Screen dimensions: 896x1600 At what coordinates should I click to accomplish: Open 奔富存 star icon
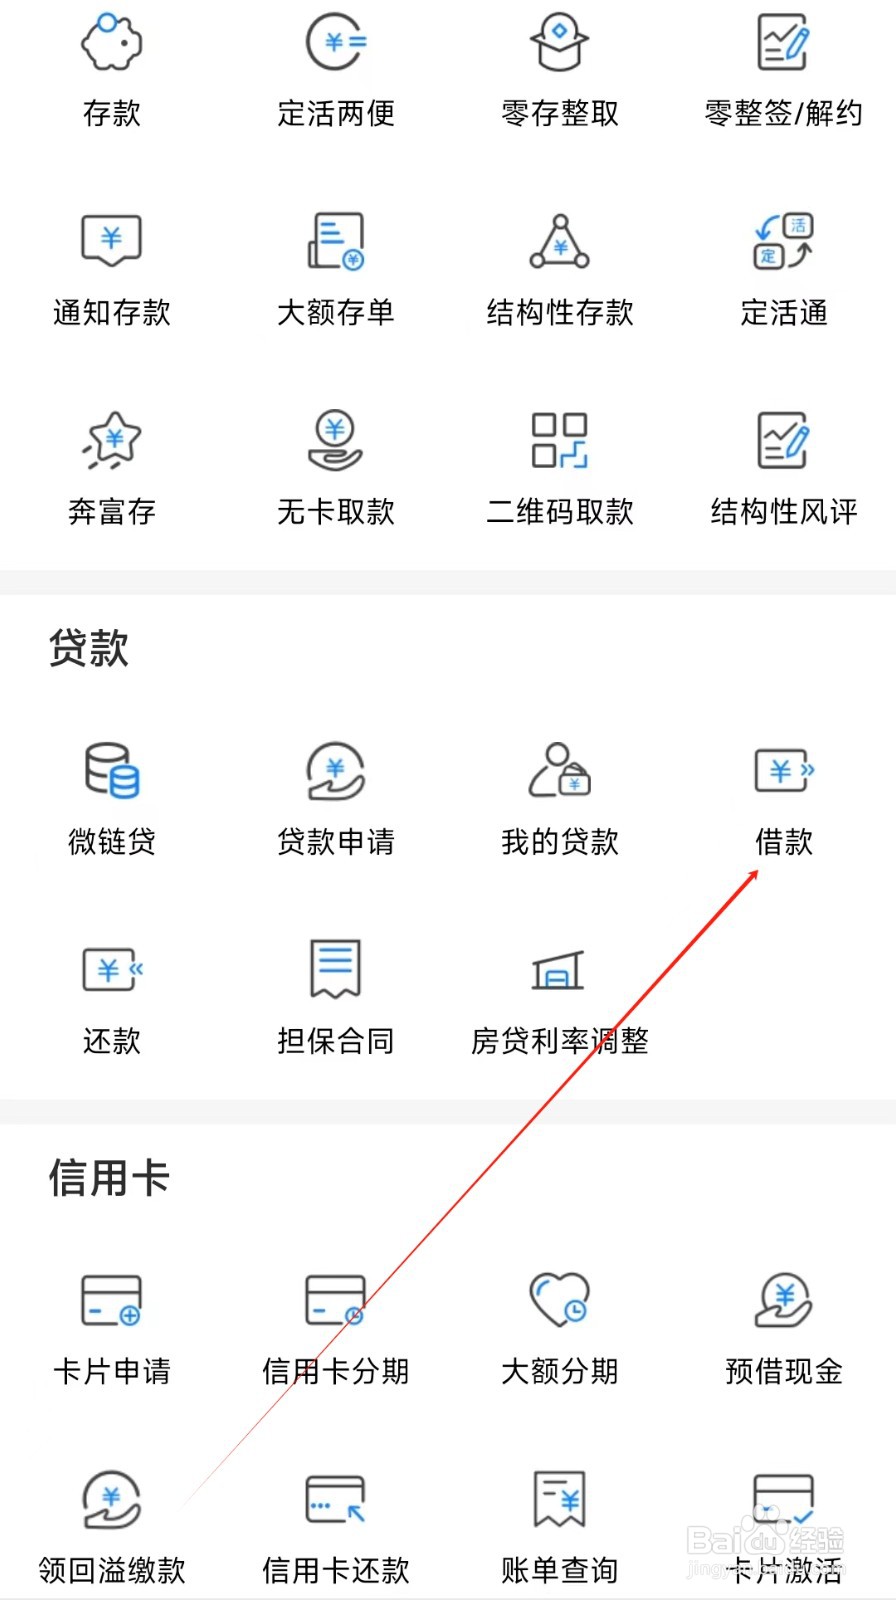(112, 440)
